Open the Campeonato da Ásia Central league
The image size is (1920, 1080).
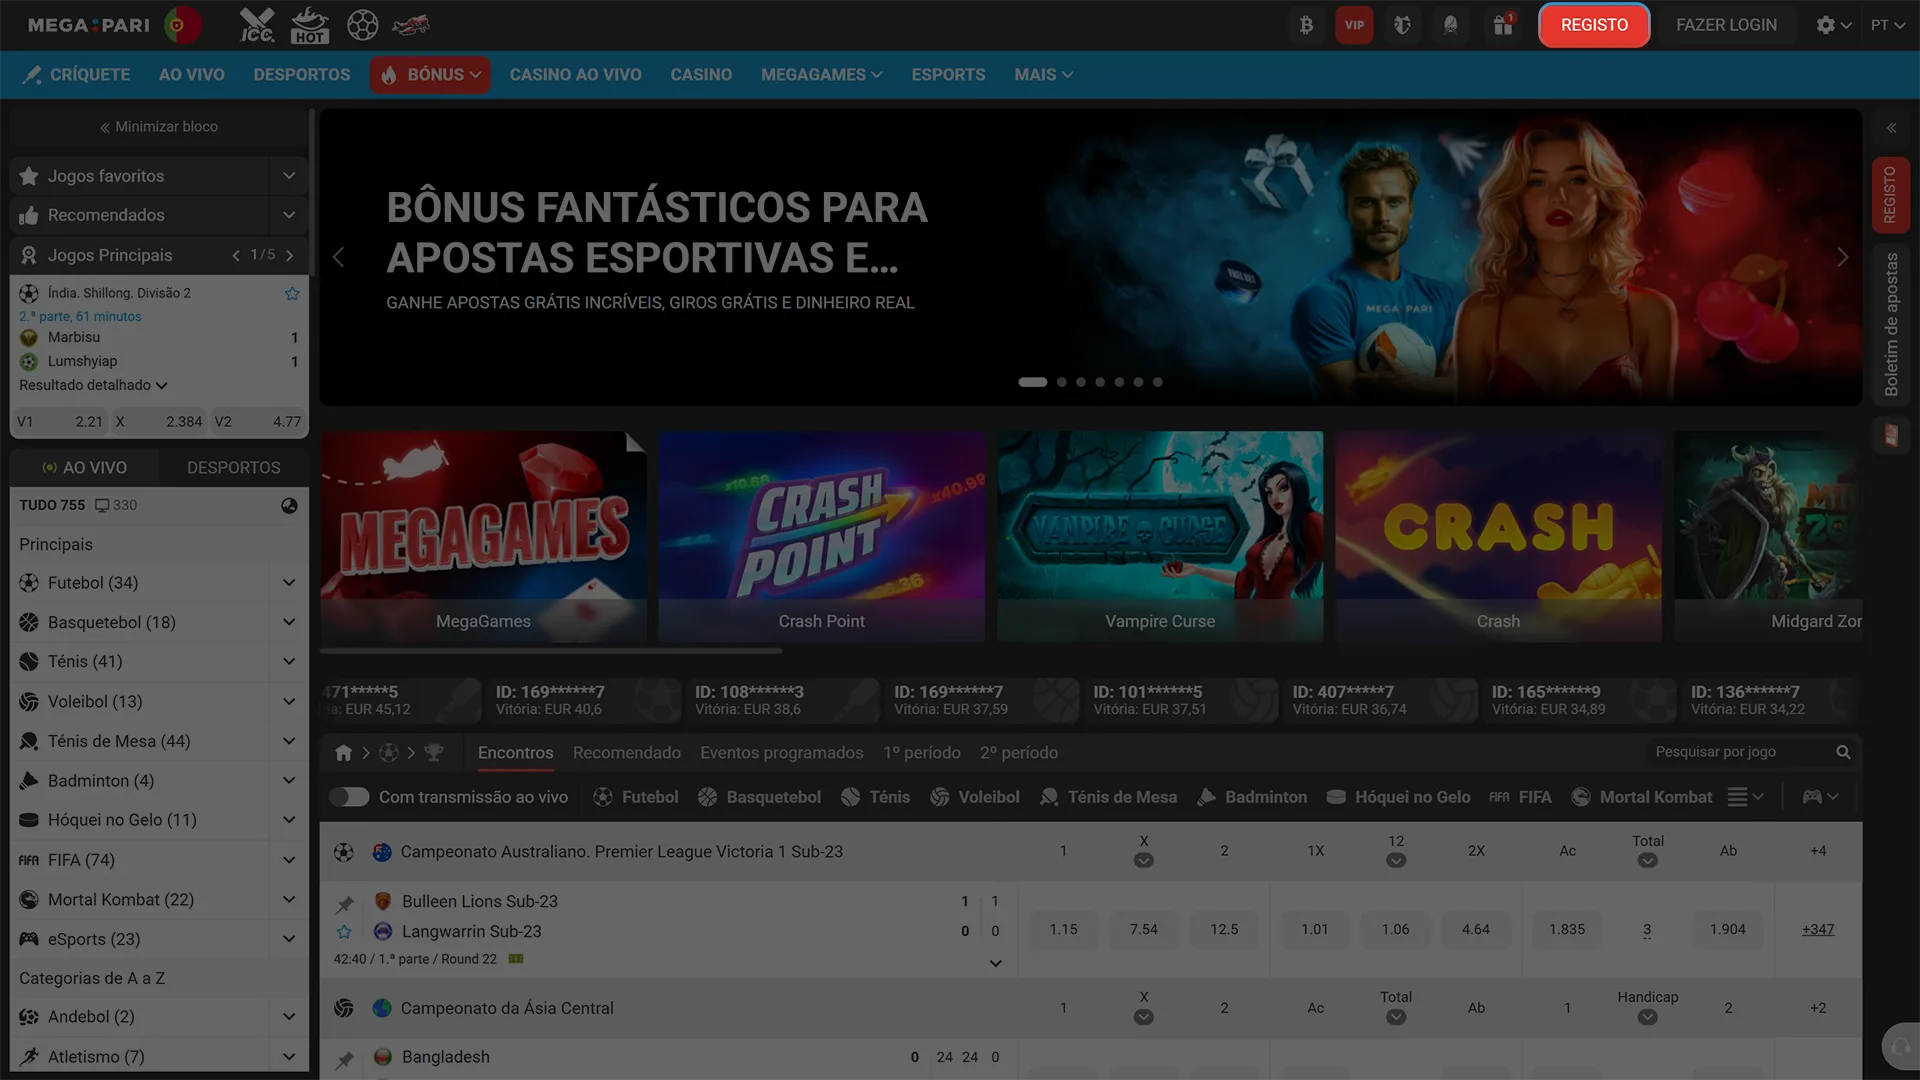click(507, 1008)
